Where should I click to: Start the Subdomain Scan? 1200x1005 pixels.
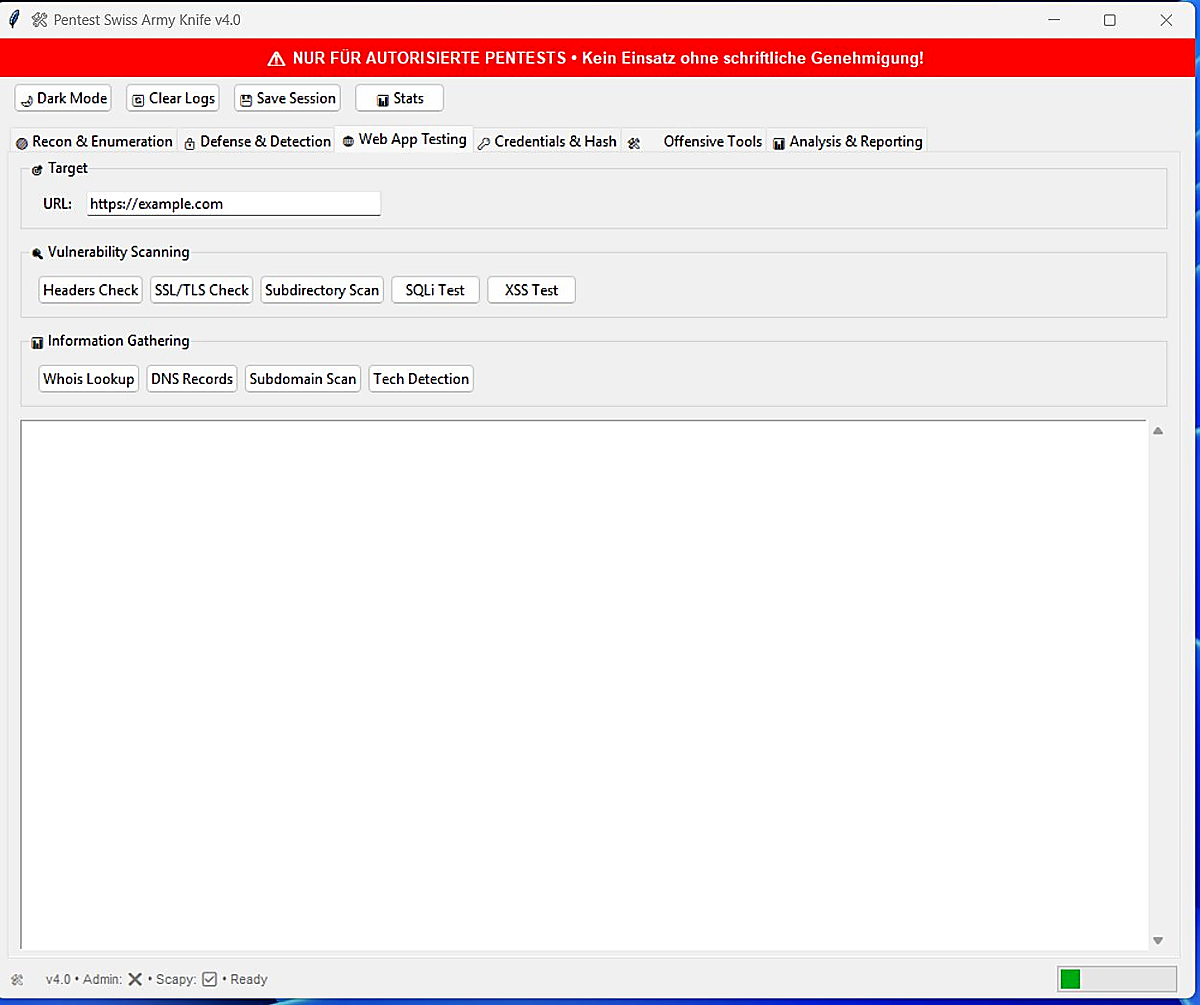[303, 379]
